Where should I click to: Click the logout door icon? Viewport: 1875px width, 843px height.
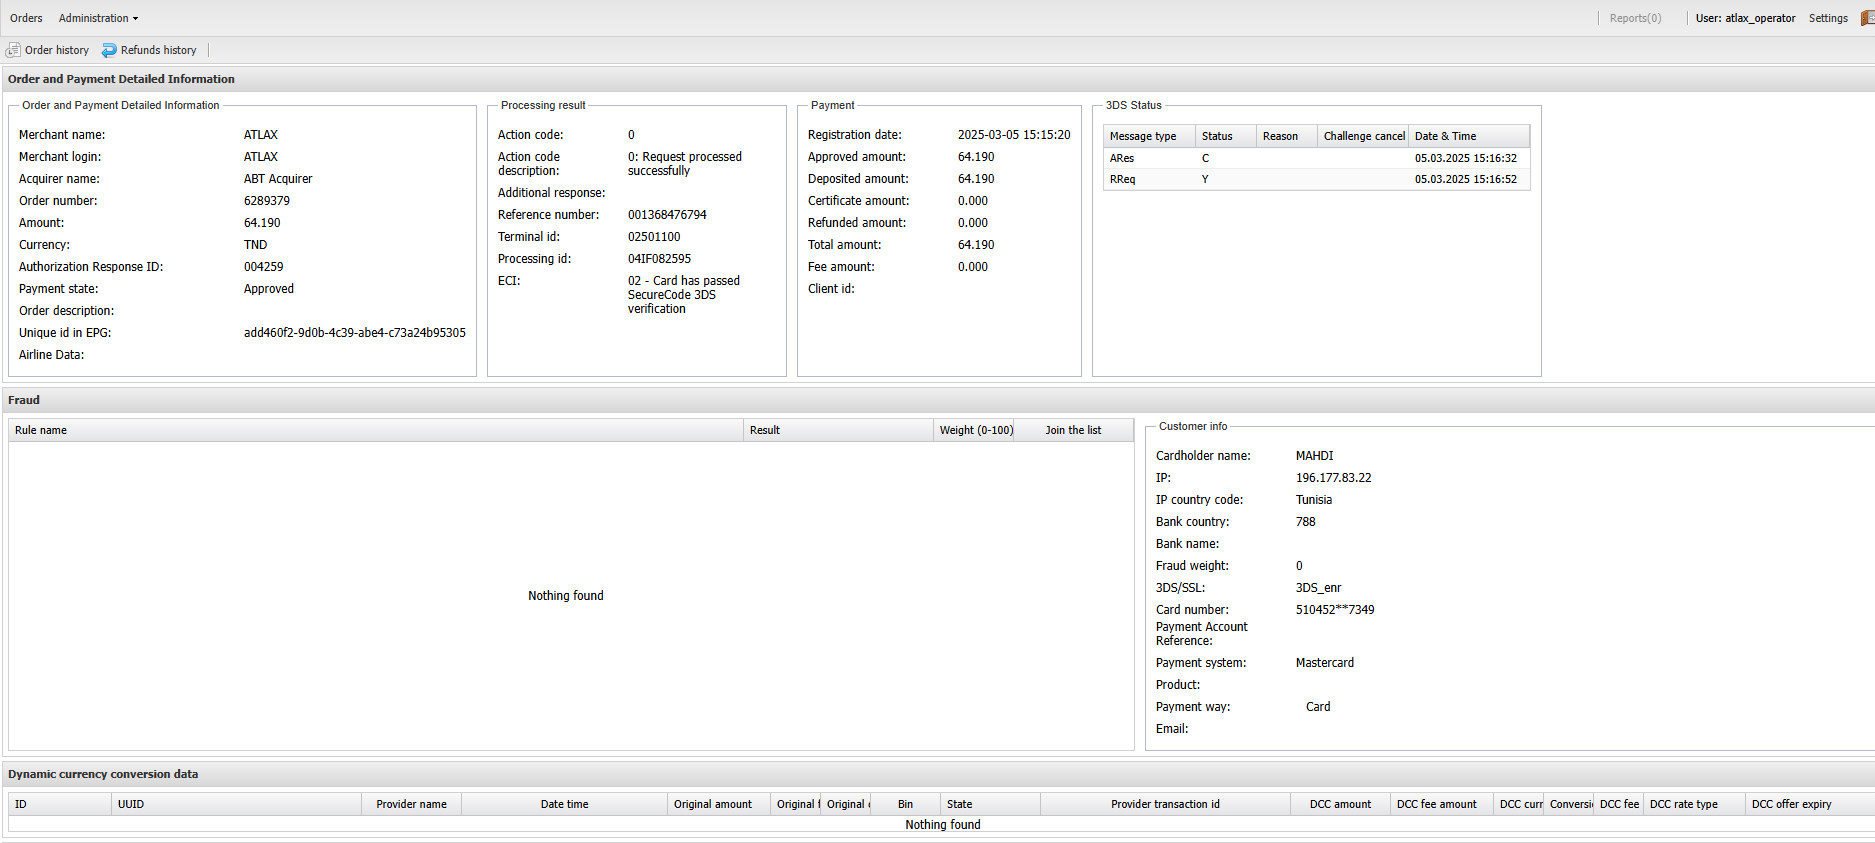click(x=1866, y=18)
